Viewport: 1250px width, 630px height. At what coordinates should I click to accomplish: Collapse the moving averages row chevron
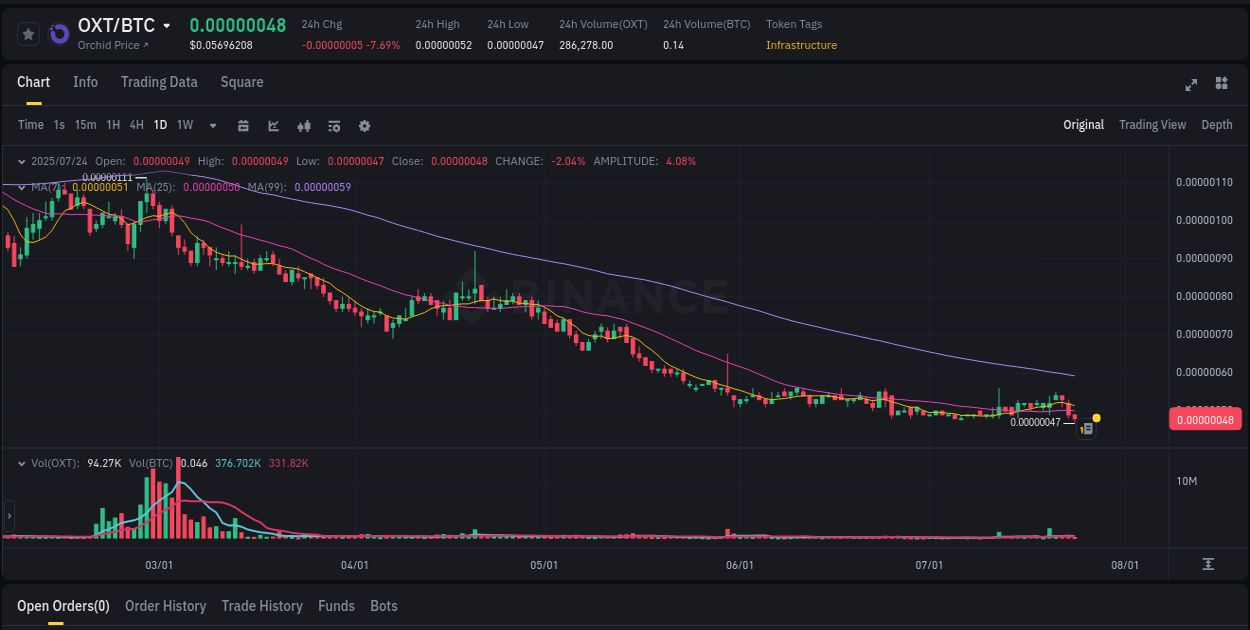tap(22, 186)
